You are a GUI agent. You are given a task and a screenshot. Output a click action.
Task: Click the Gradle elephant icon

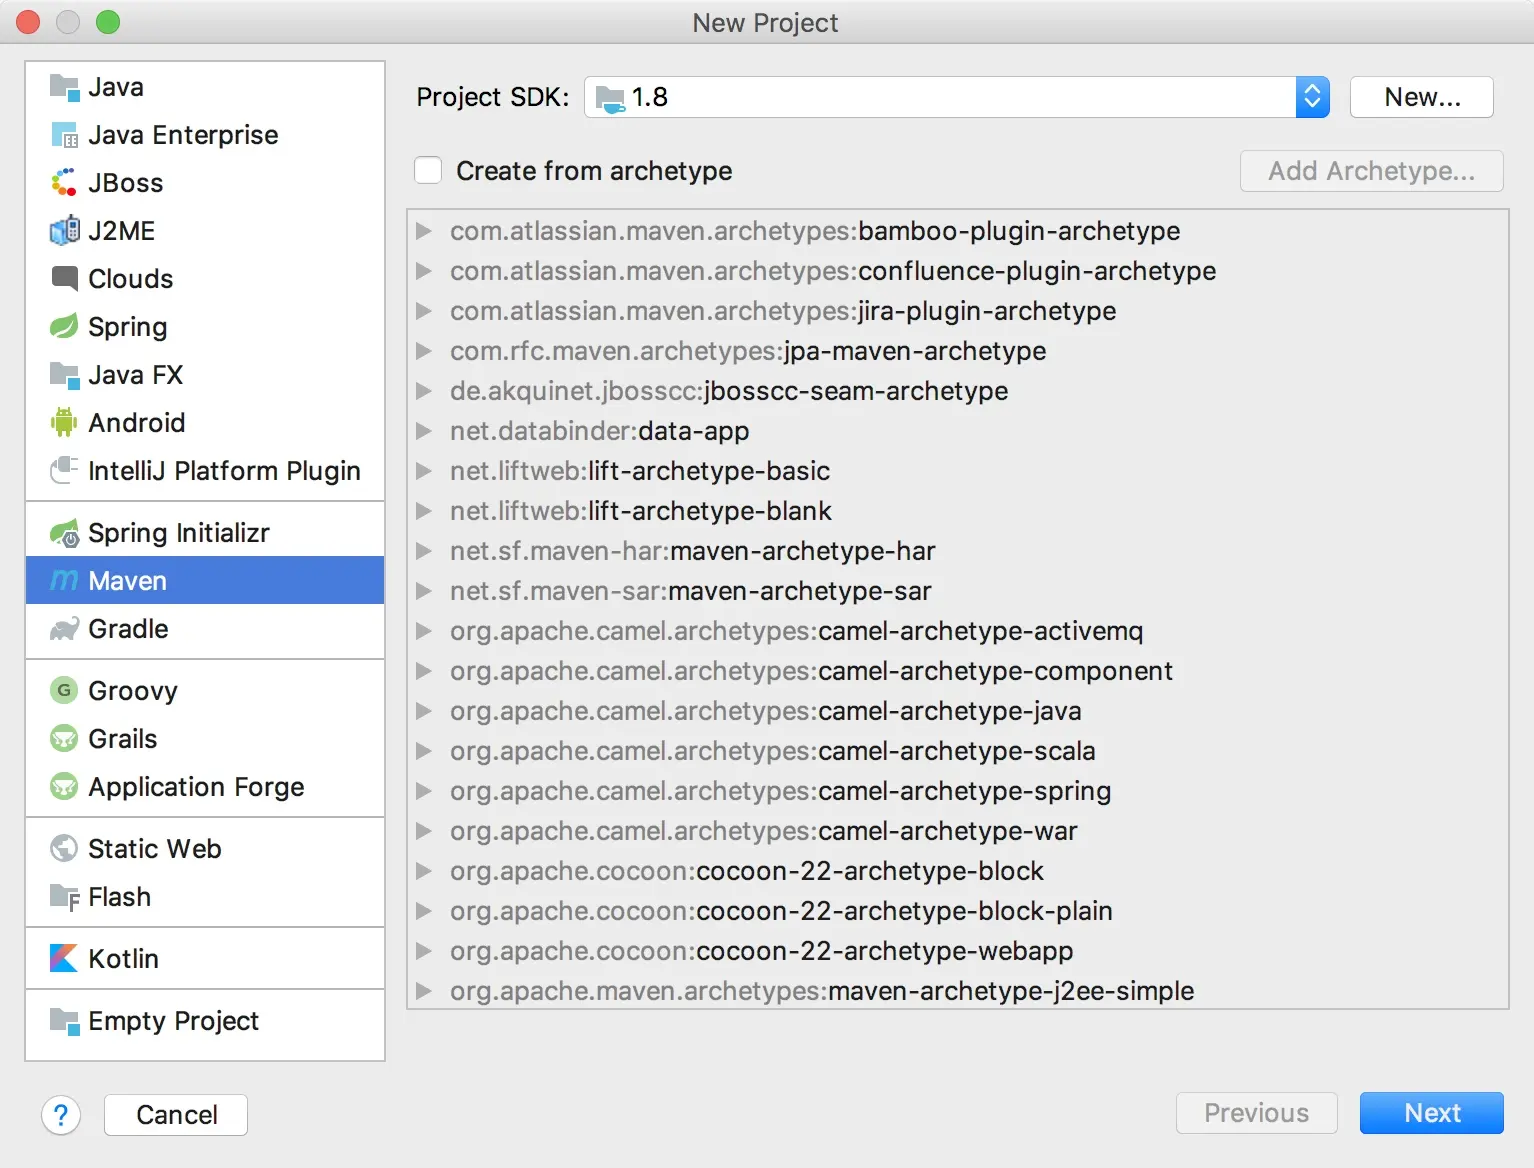tap(64, 629)
